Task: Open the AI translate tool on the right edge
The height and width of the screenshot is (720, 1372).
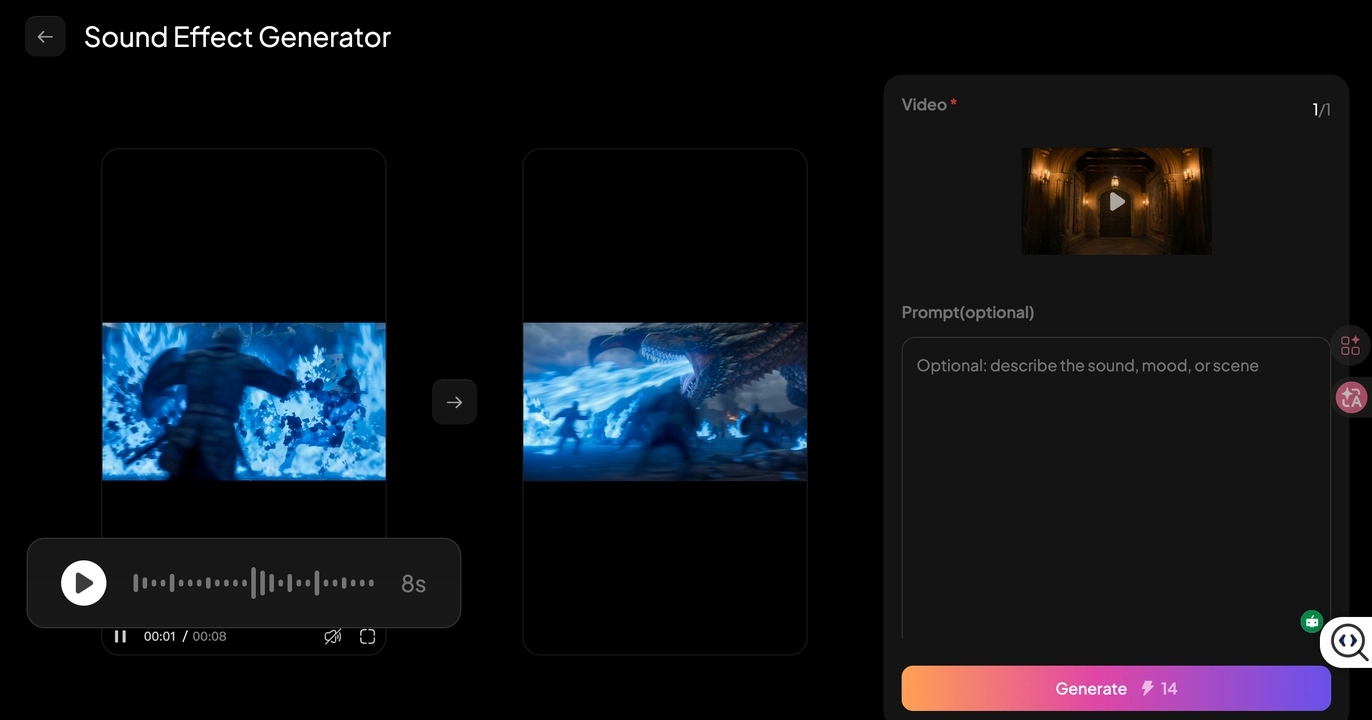Action: pyautogui.click(x=1351, y=397)
